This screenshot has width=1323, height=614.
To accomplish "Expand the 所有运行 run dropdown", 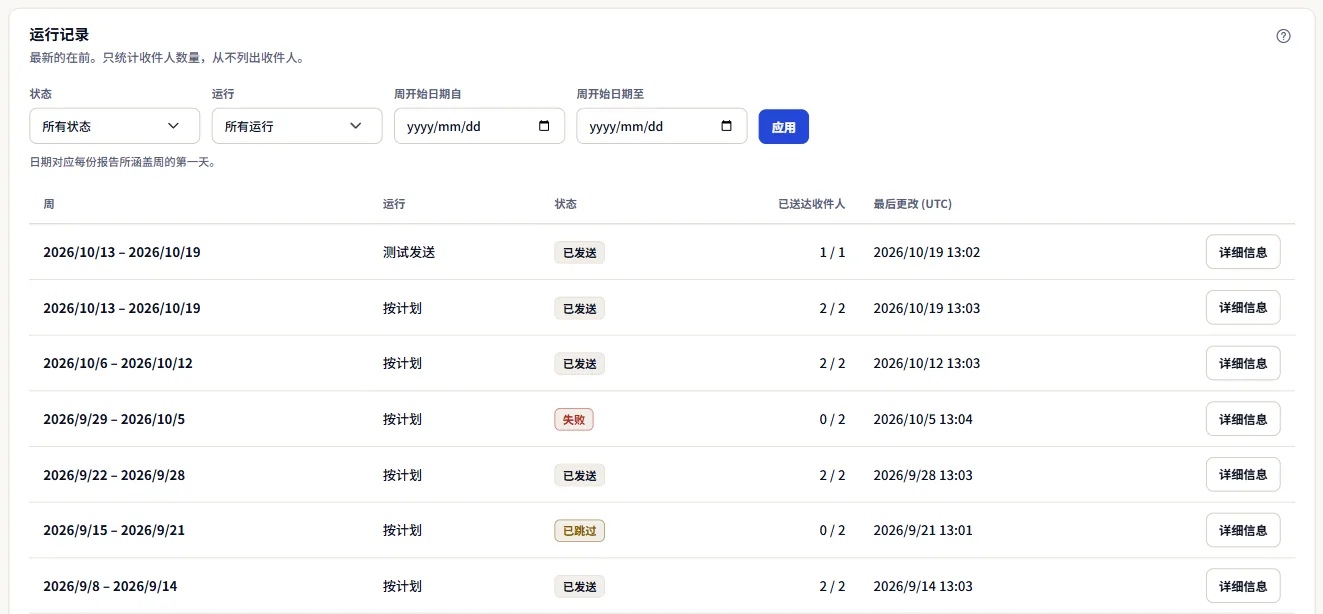I will [x=297, y=126].
